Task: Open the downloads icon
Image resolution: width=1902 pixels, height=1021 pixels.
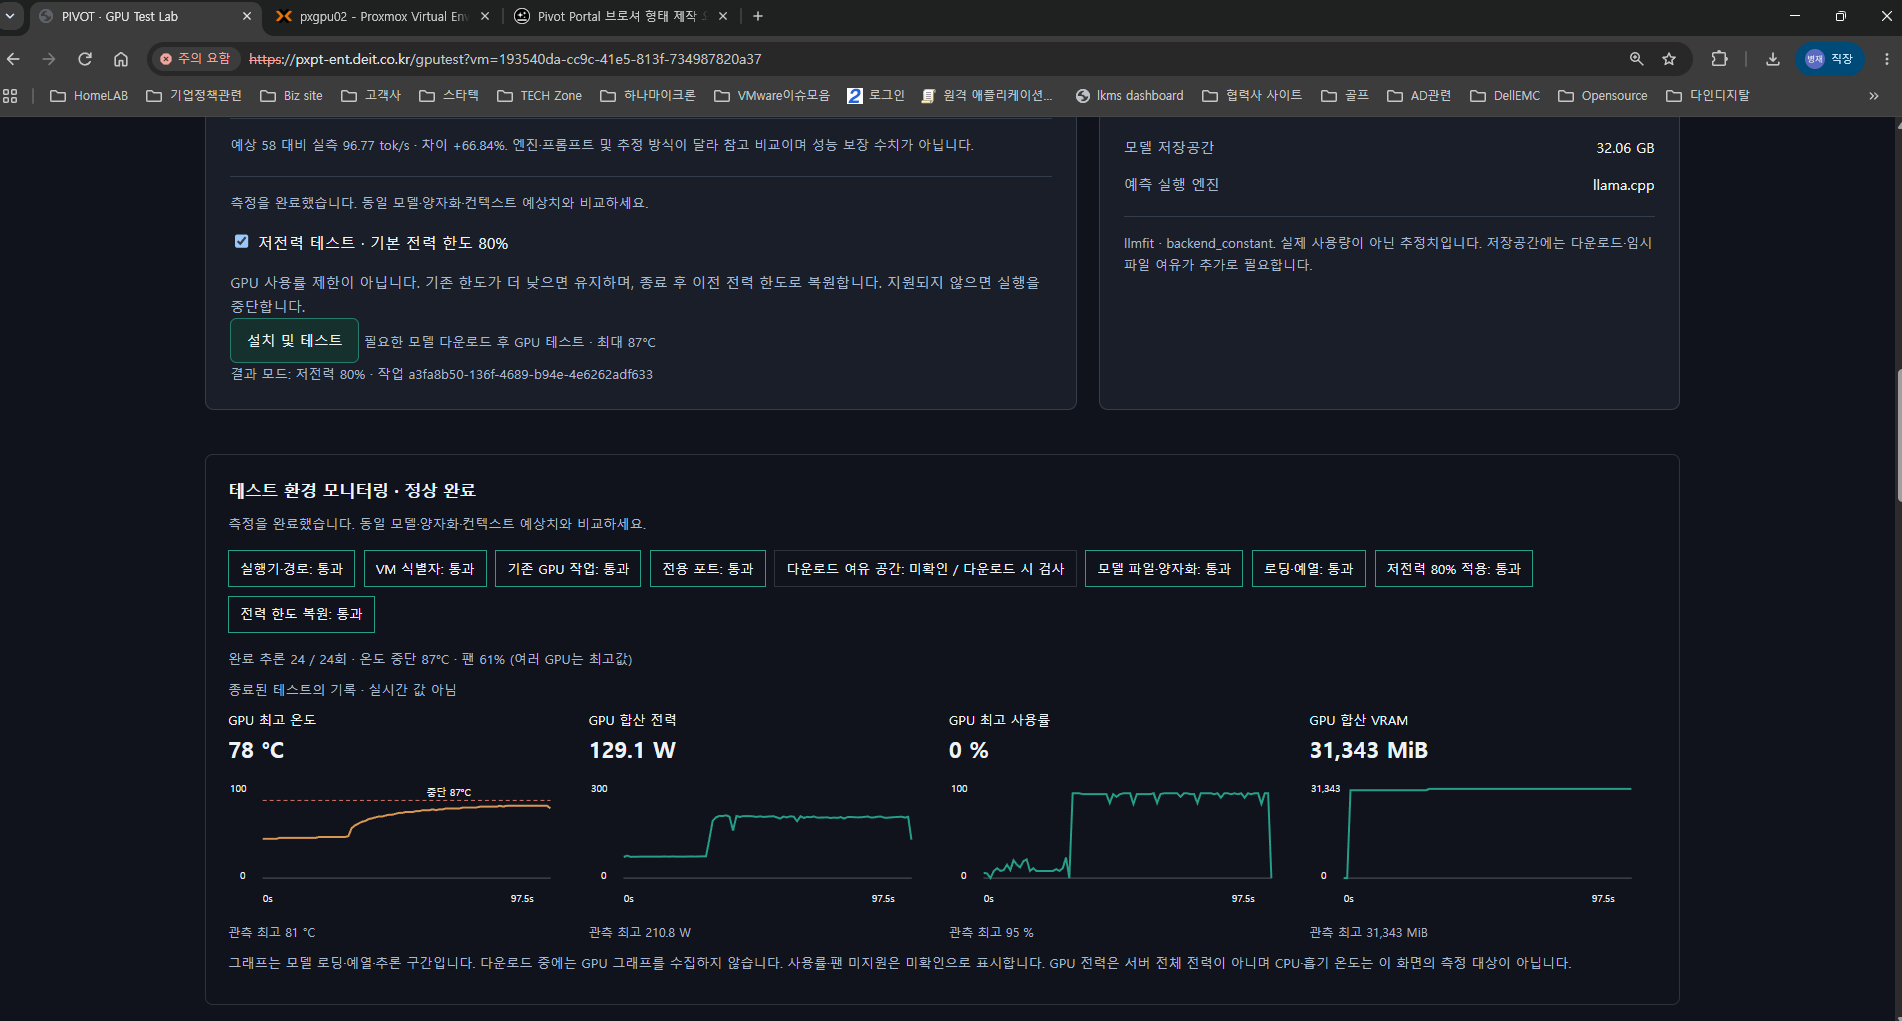Action: (x=1772, y=59)
